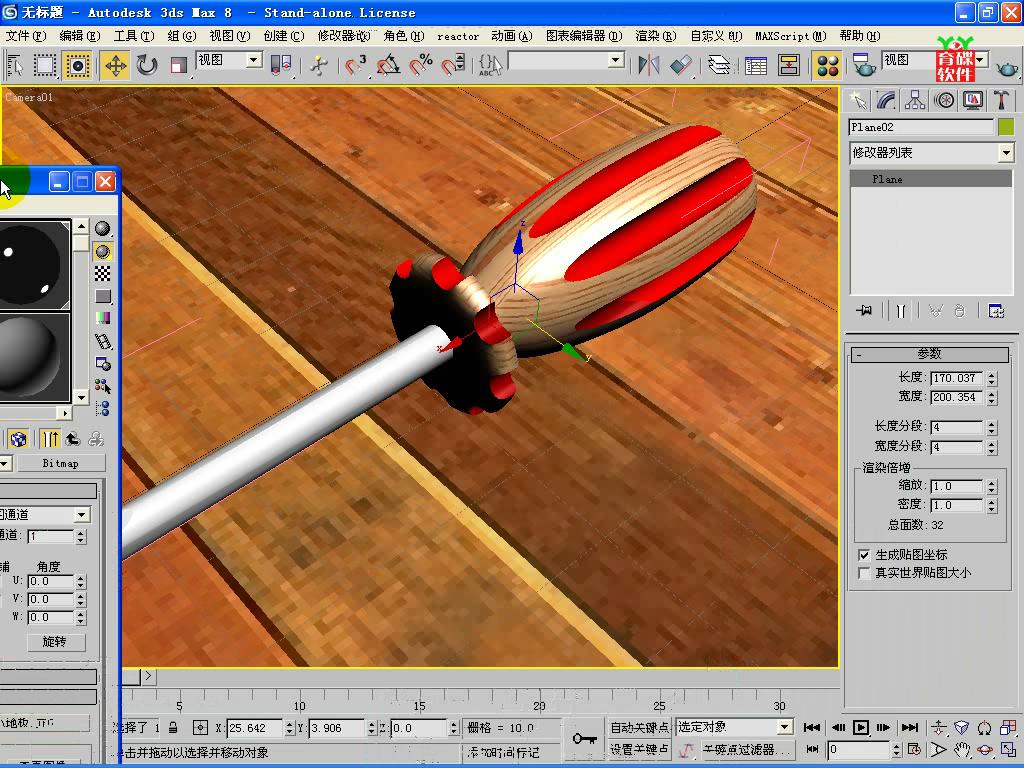Viewport: 1024px width, 768px height.
Task: Click the 自动关键点 auto key button
Action: (x=639, y=728)
